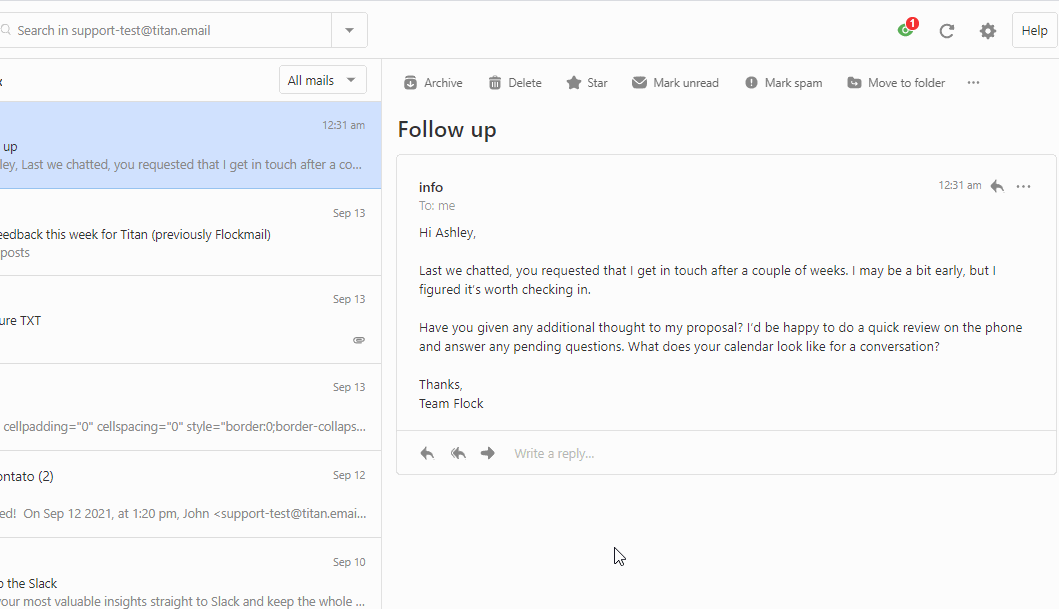Viewport: 1059px width, 609px height.
Task: Expand the search options dropdown arrow
Action: 349,30
